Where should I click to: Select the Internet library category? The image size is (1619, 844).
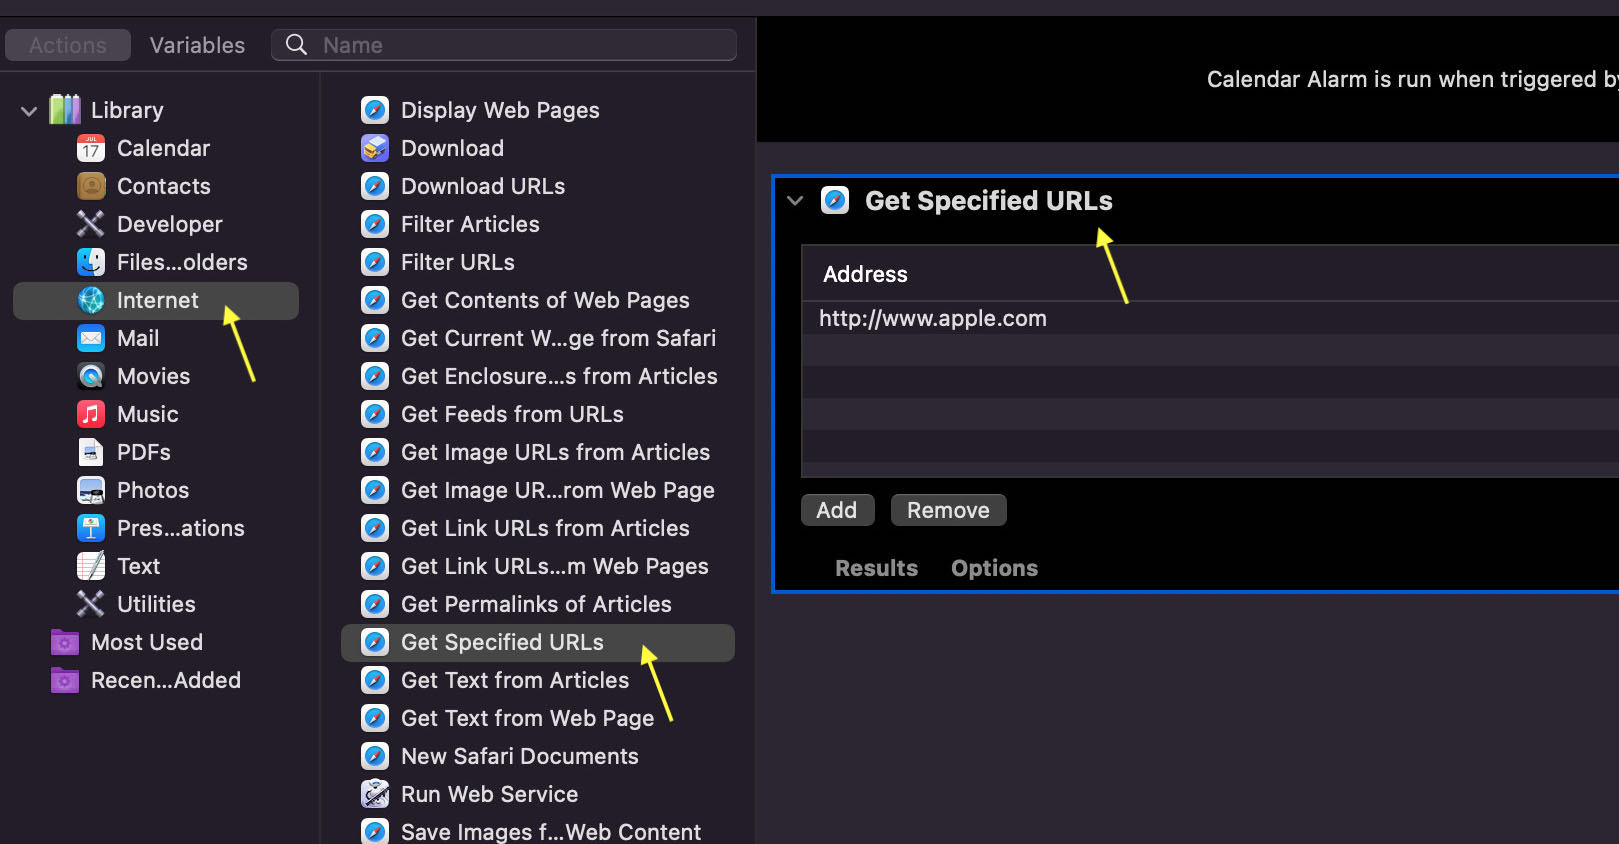(x=156, y=300)
